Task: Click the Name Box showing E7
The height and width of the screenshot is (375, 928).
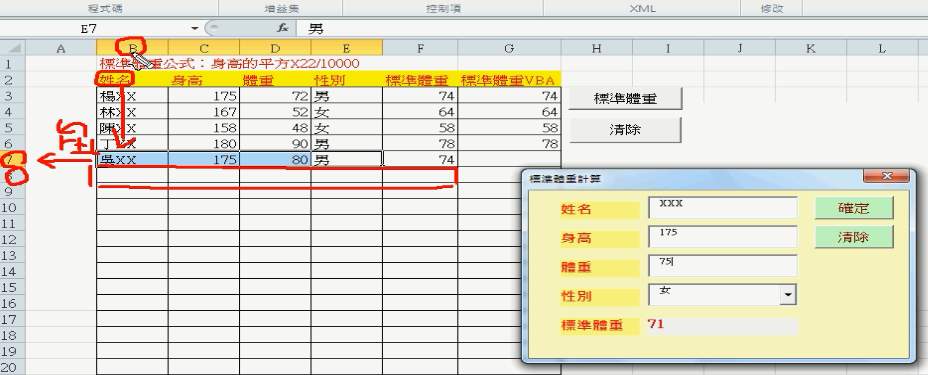Action: click(95, 28)
